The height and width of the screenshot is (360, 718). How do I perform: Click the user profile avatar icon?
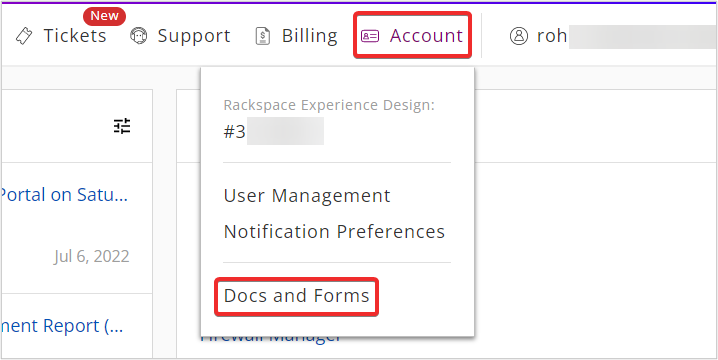coord(519,36)
